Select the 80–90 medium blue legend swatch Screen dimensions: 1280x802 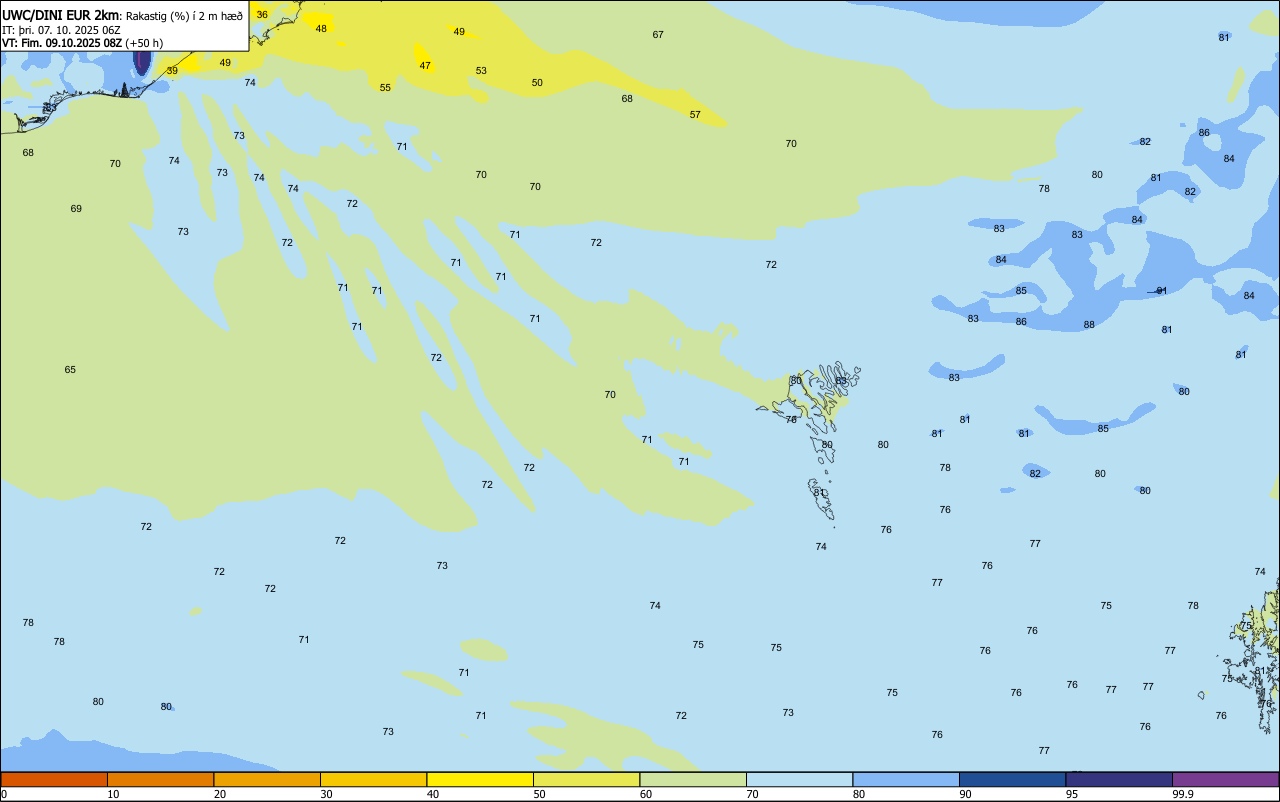[x=906, y=779]
